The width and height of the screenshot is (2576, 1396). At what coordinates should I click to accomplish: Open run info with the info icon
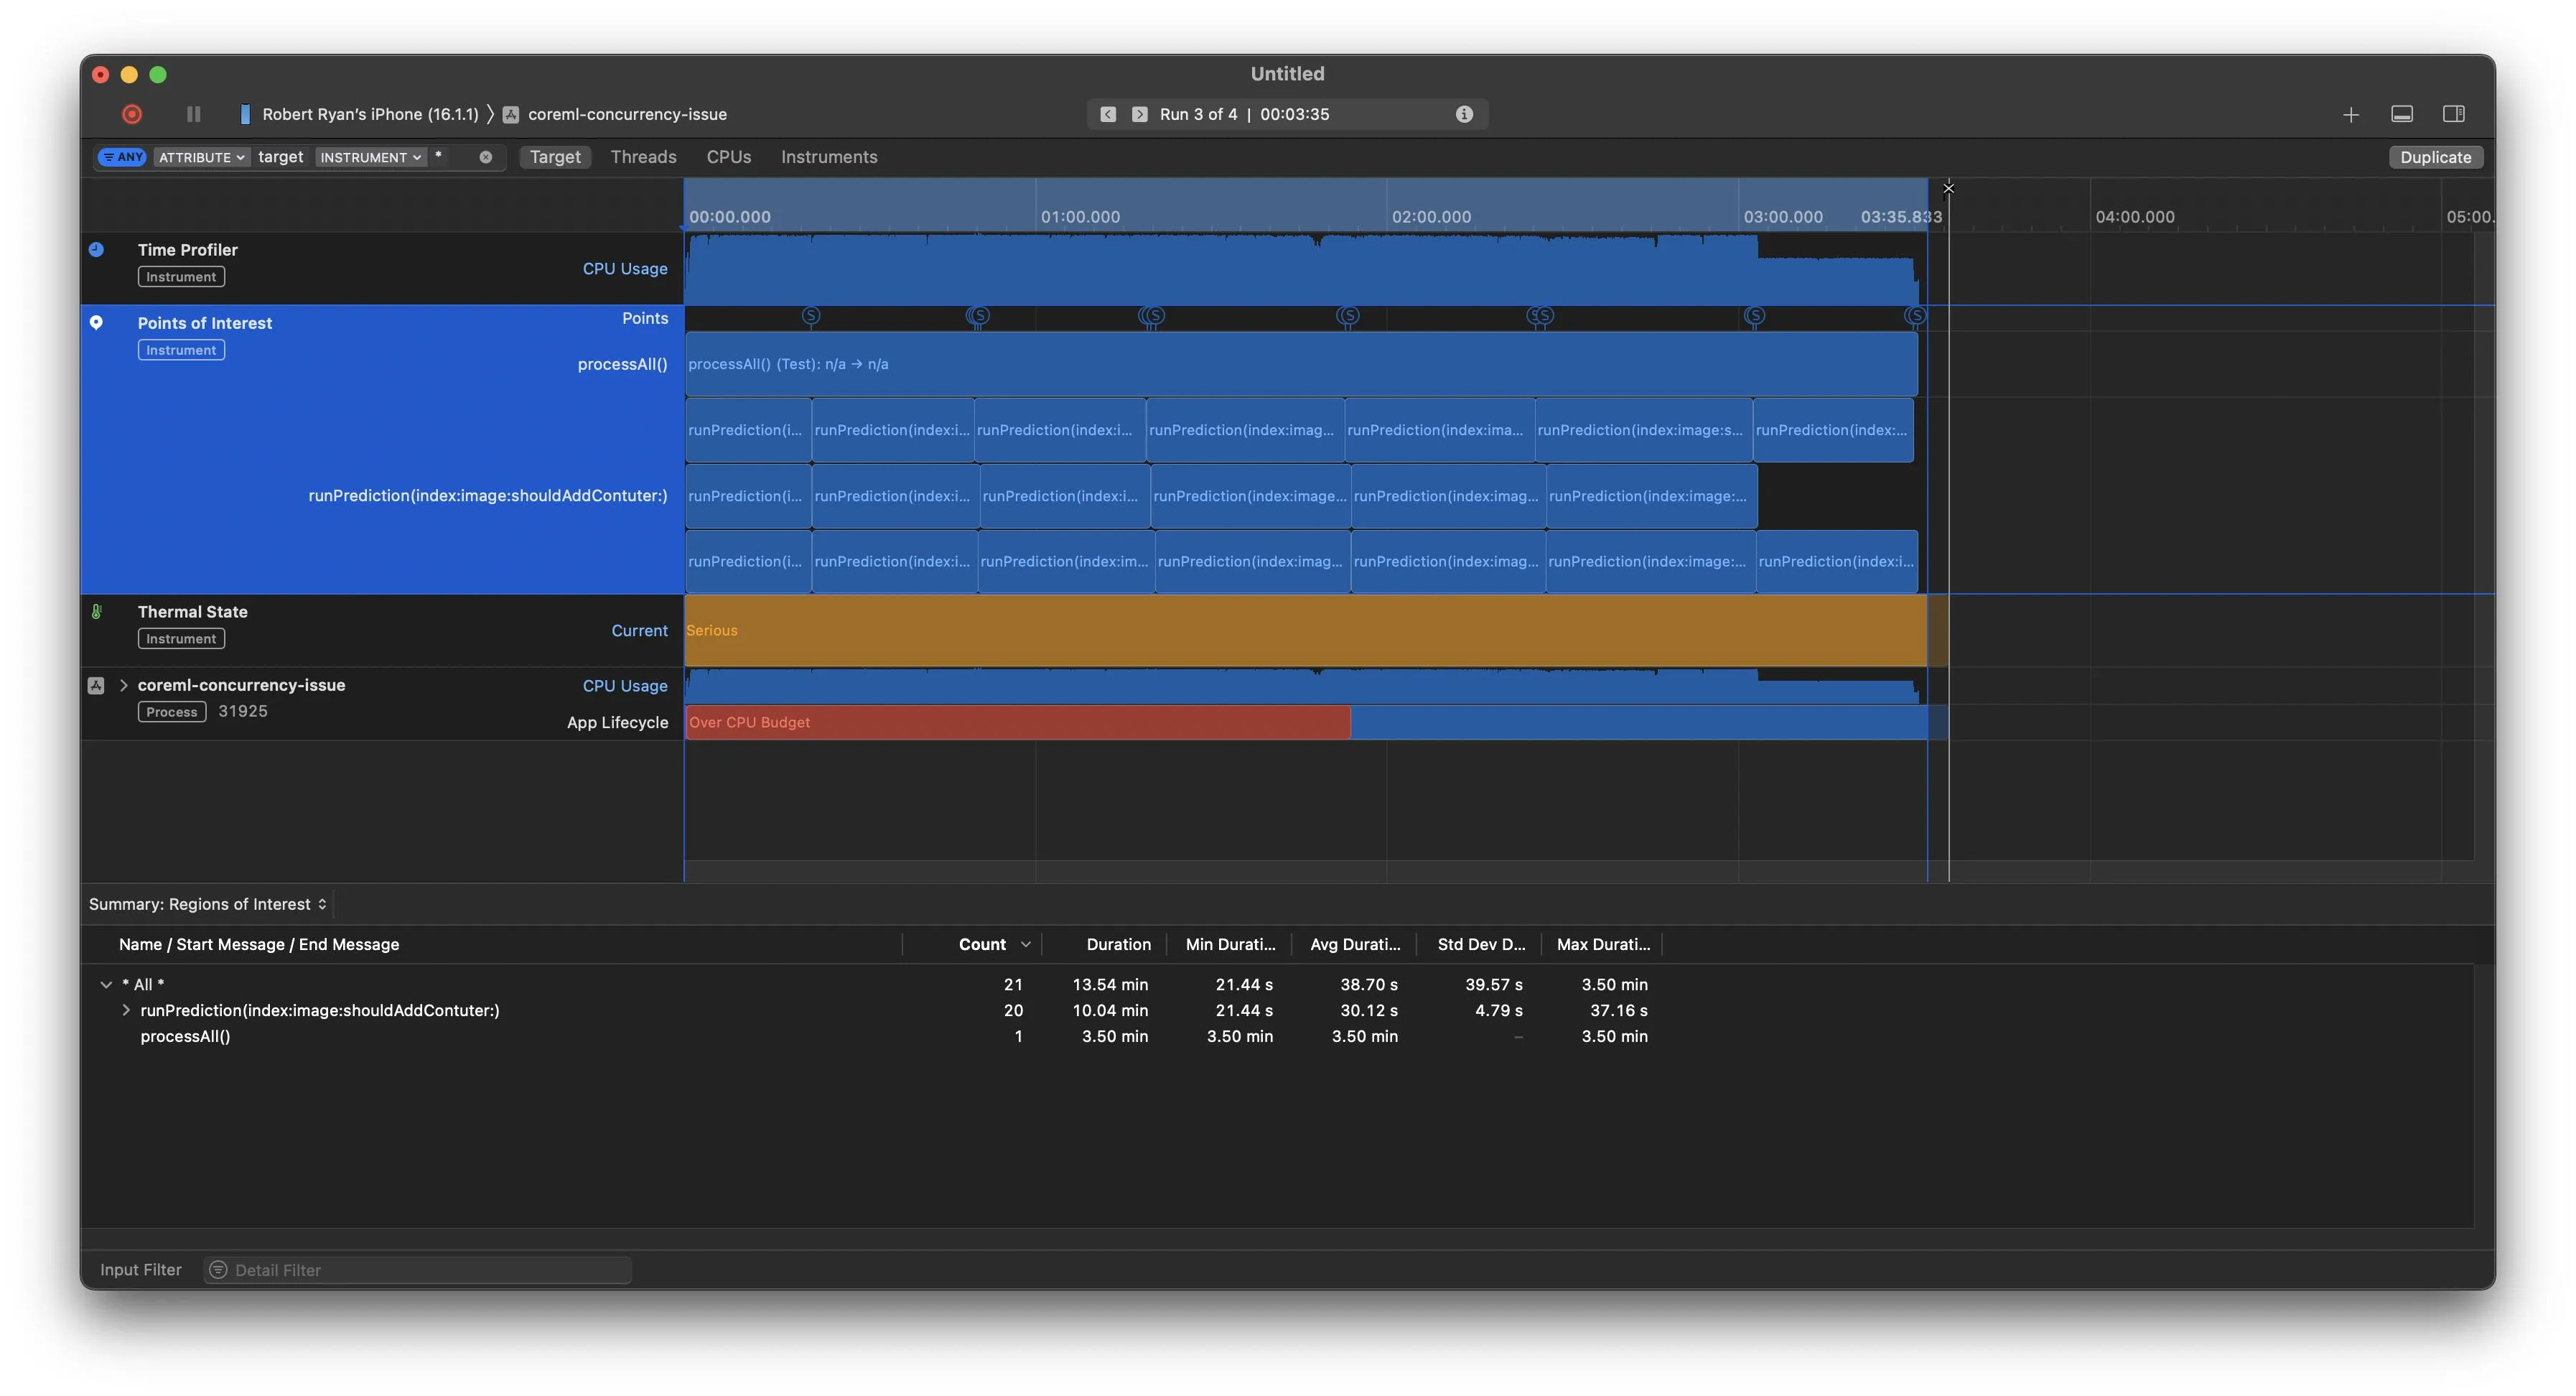coord(1464,114)
